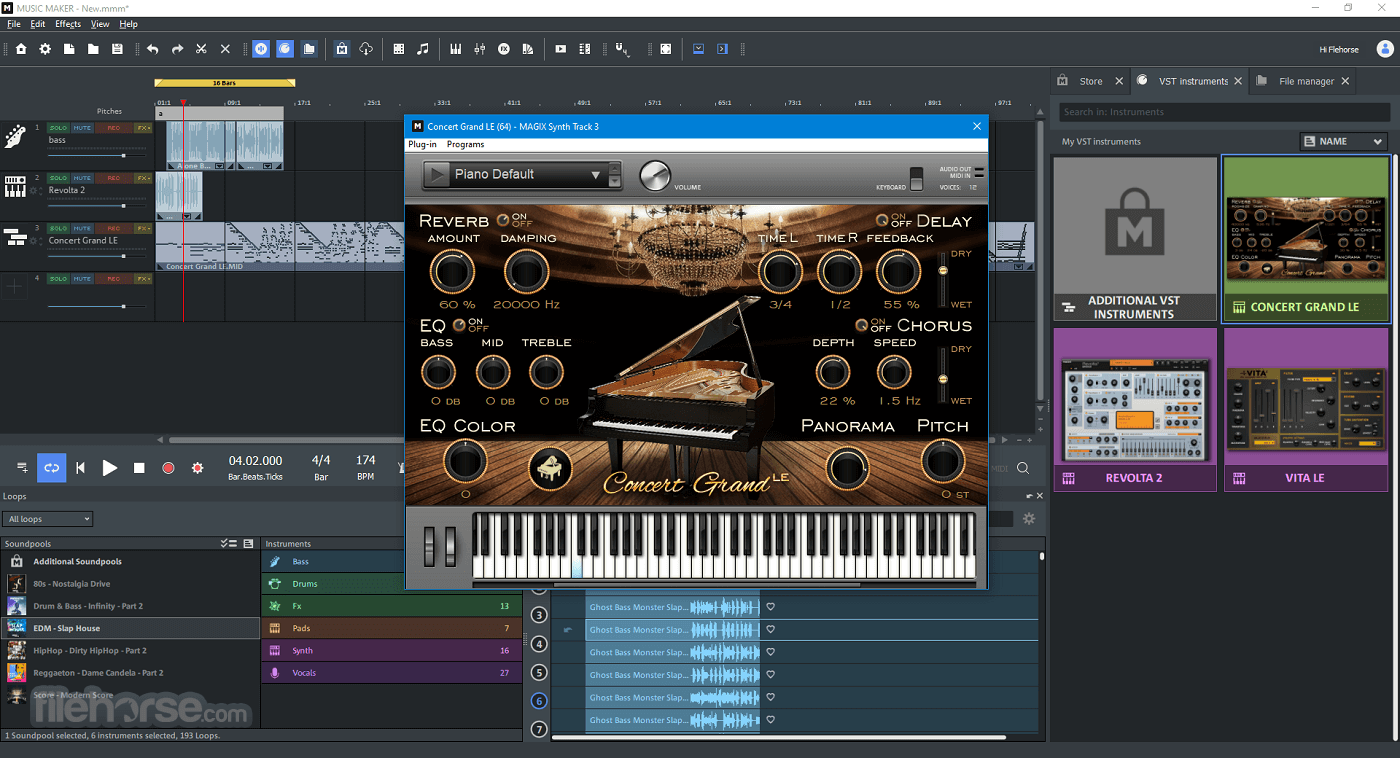Screen dimensions: 1400x758
Task: Open the FX dropdown on Revolta 2 track
Action: tap(143, 178)
